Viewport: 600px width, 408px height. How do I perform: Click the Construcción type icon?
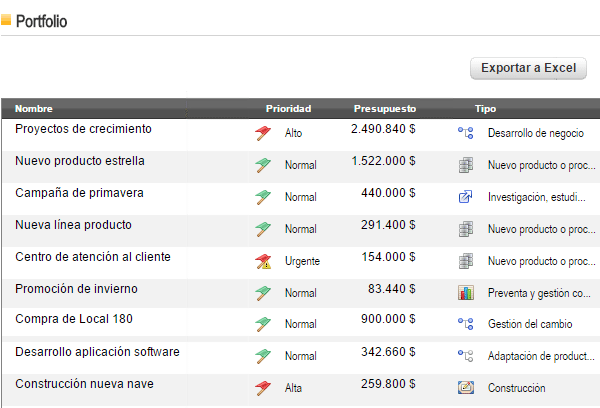pyautogui.click(x=465, y=388)
